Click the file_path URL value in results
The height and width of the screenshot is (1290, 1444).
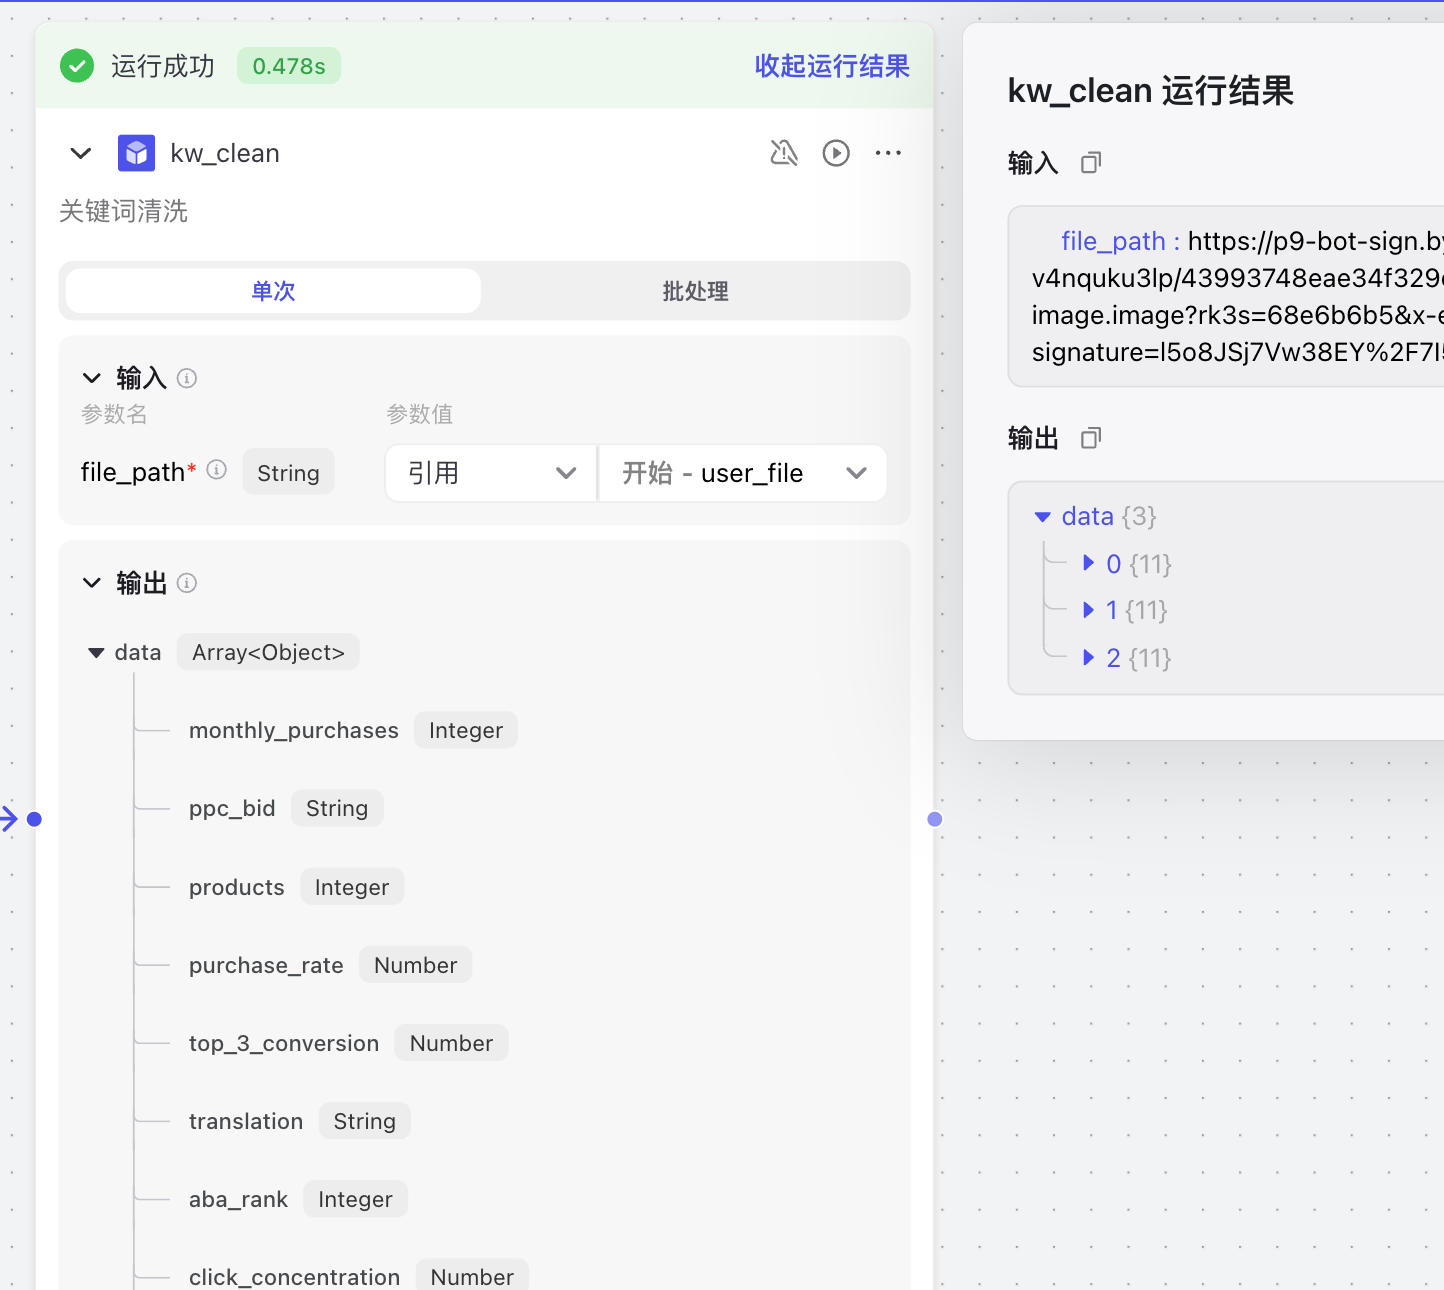[x=1238, y=297]
